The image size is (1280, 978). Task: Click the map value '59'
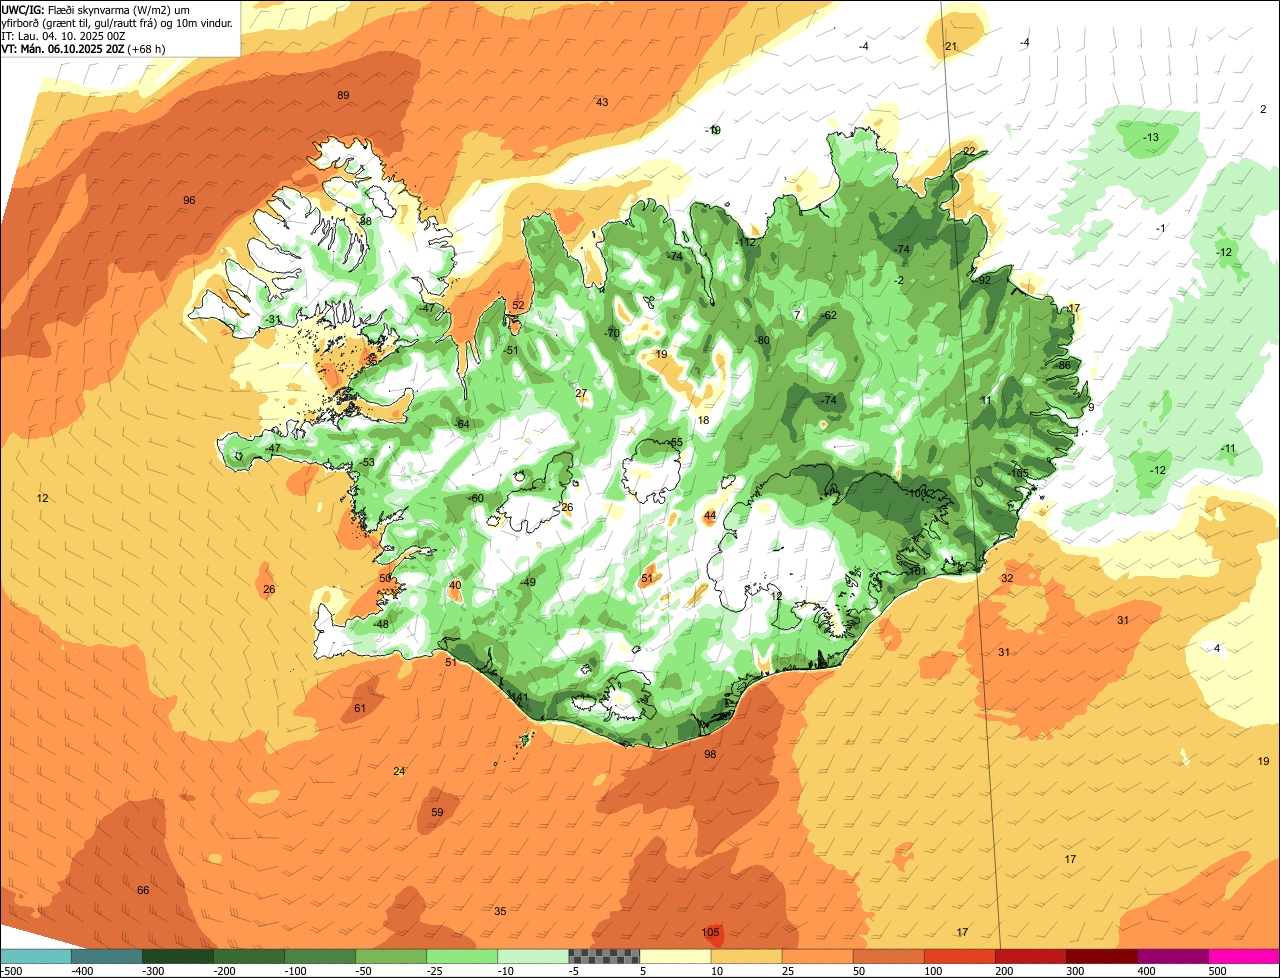(437, 812)
